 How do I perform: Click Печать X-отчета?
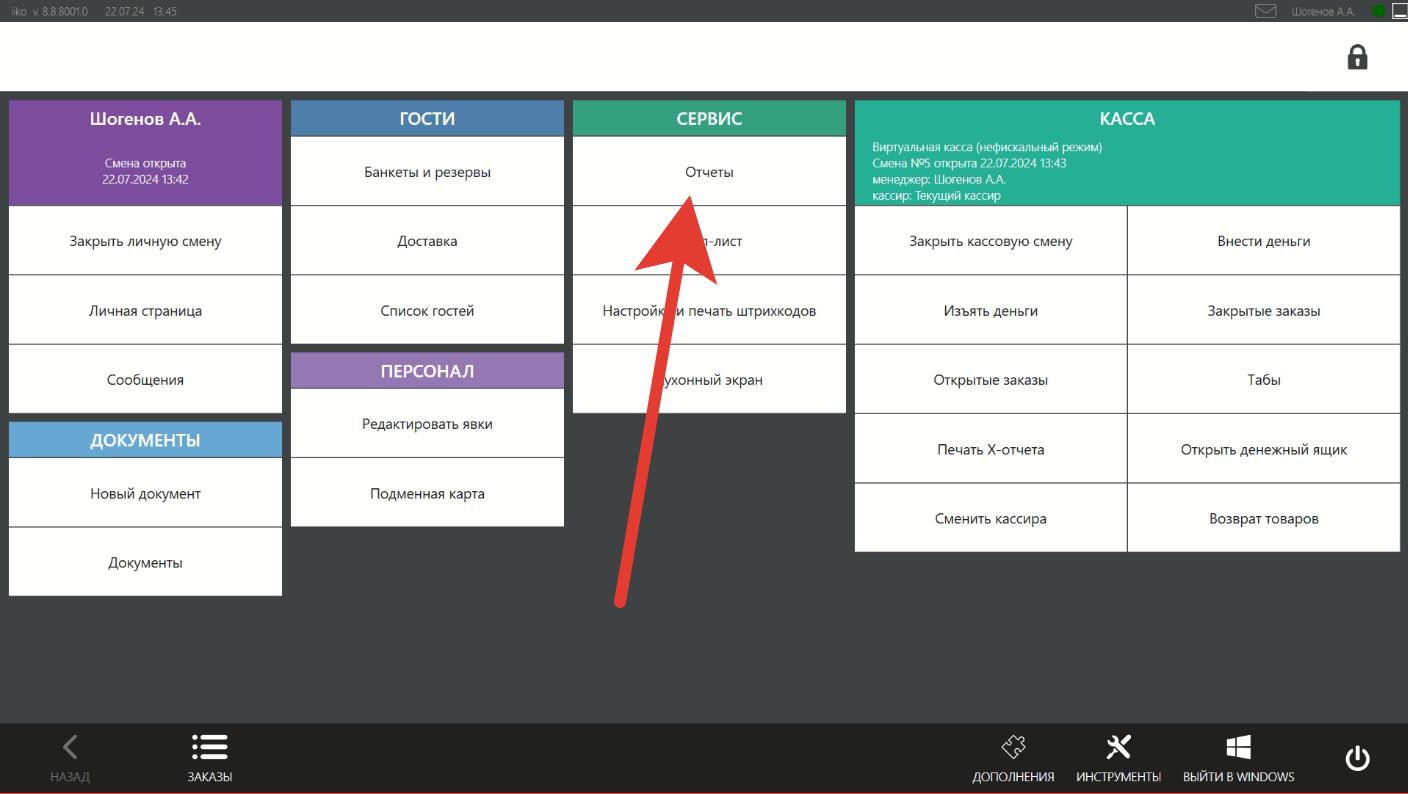991,449
